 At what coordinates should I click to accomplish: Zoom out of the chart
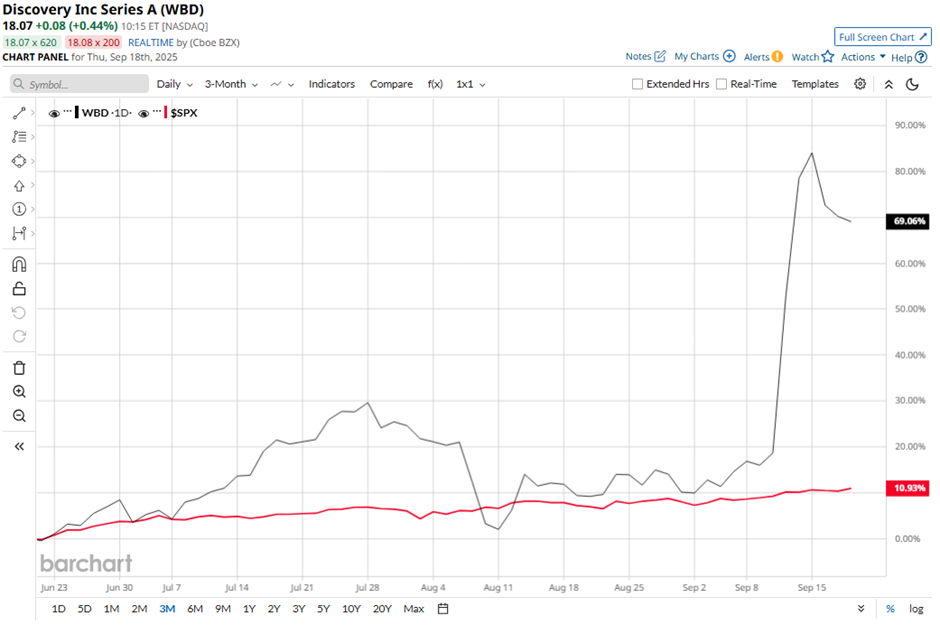[x=19, y=416]
